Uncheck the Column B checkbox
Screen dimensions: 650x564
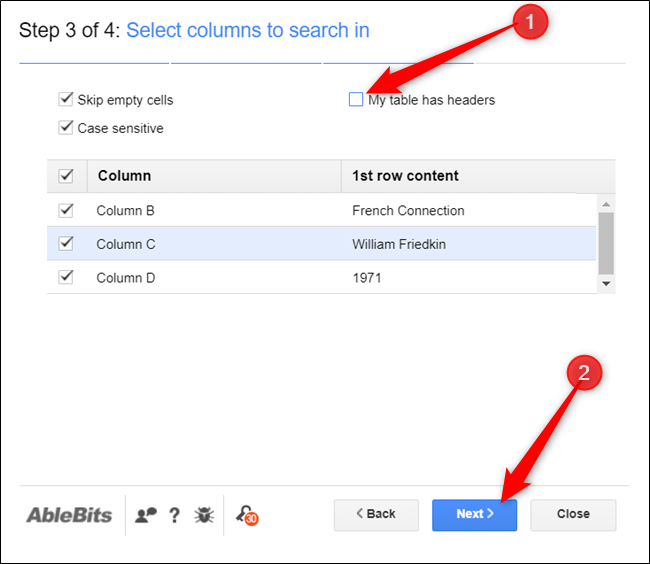66,211
